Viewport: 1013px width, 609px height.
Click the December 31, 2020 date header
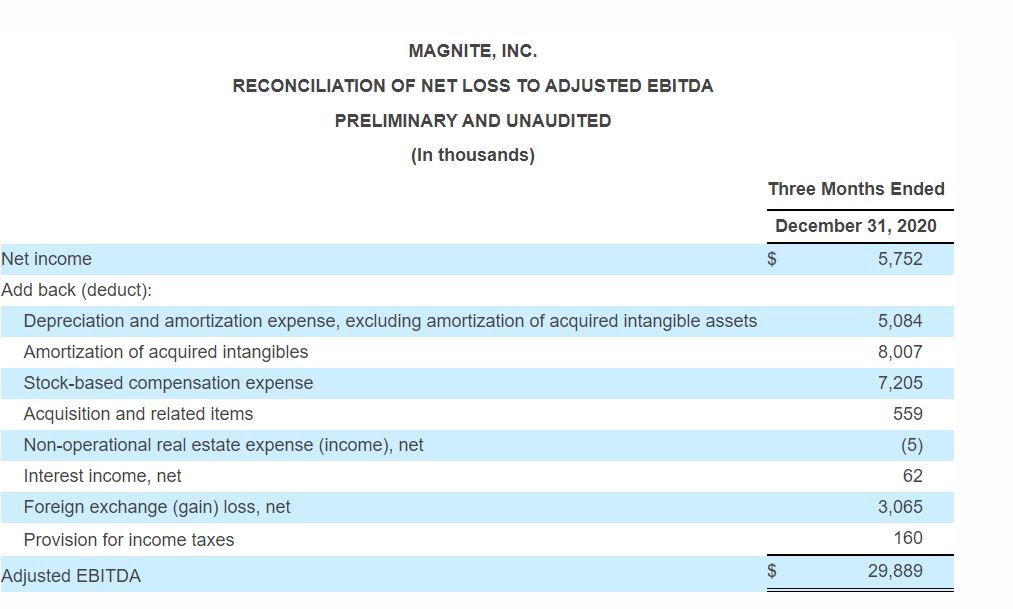tap(856, 226)
